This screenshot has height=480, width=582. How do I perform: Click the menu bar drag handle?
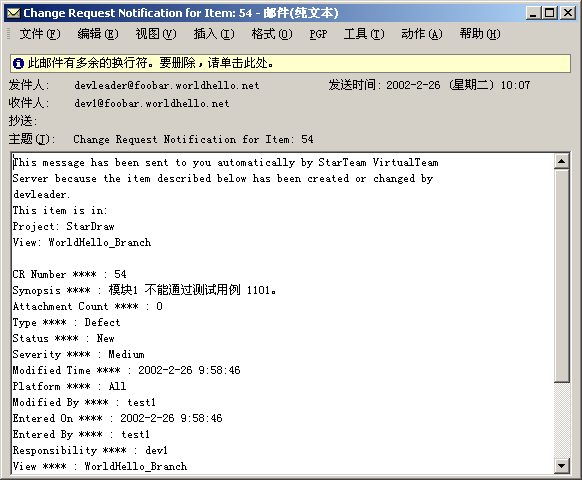coord(9,34)
